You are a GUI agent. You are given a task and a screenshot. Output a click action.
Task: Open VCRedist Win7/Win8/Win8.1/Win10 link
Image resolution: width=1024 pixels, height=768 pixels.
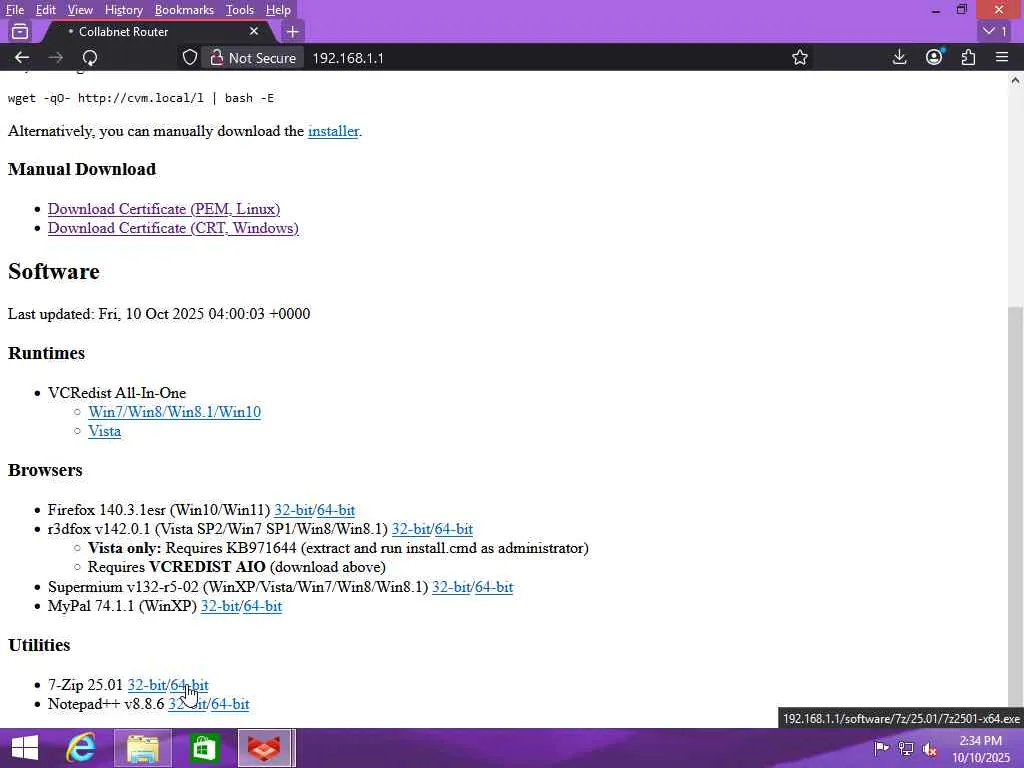(174, 411)
